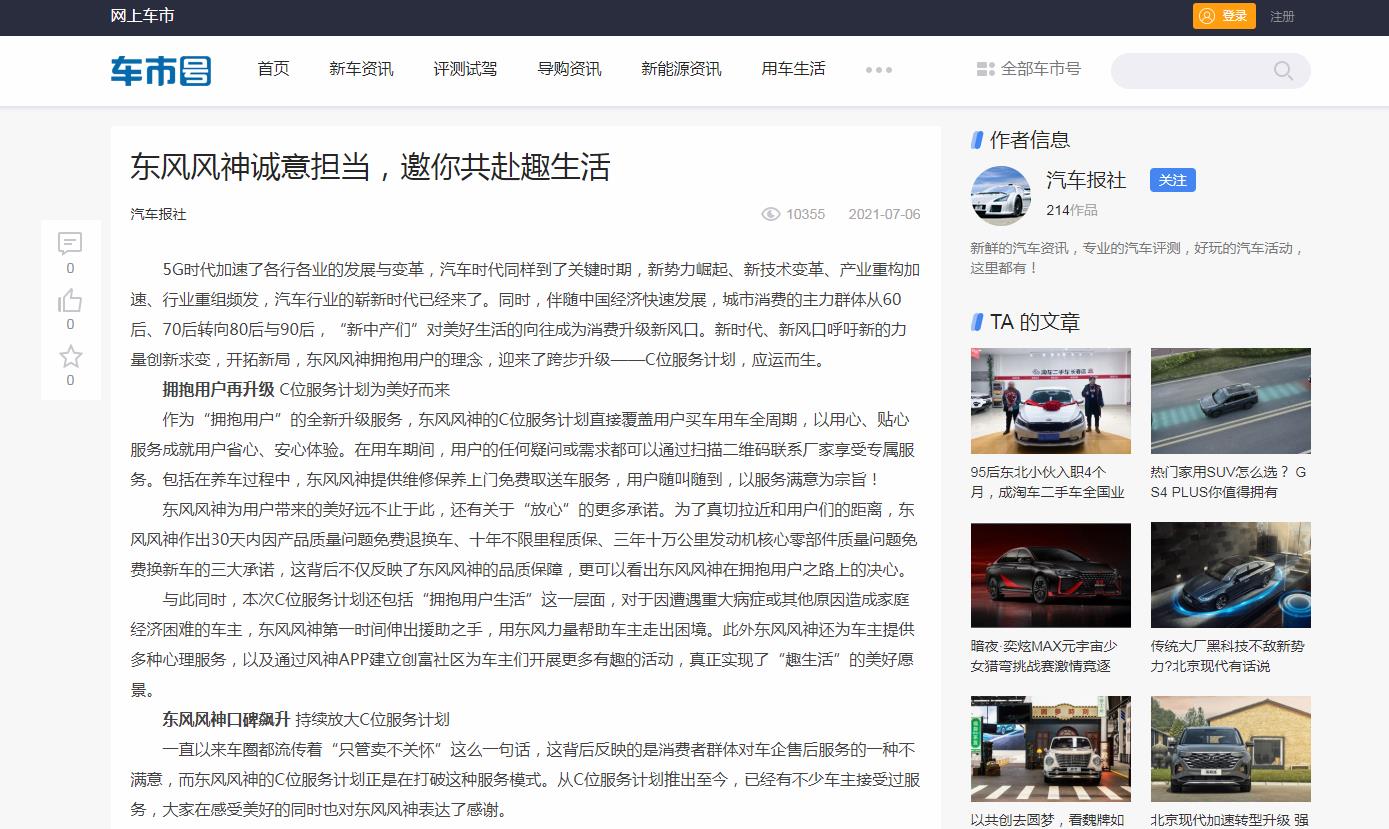1389x829 pixels.
Task: Open the article titled 热门家用SUV怎么选
Action: click(x=1229, y=482)
